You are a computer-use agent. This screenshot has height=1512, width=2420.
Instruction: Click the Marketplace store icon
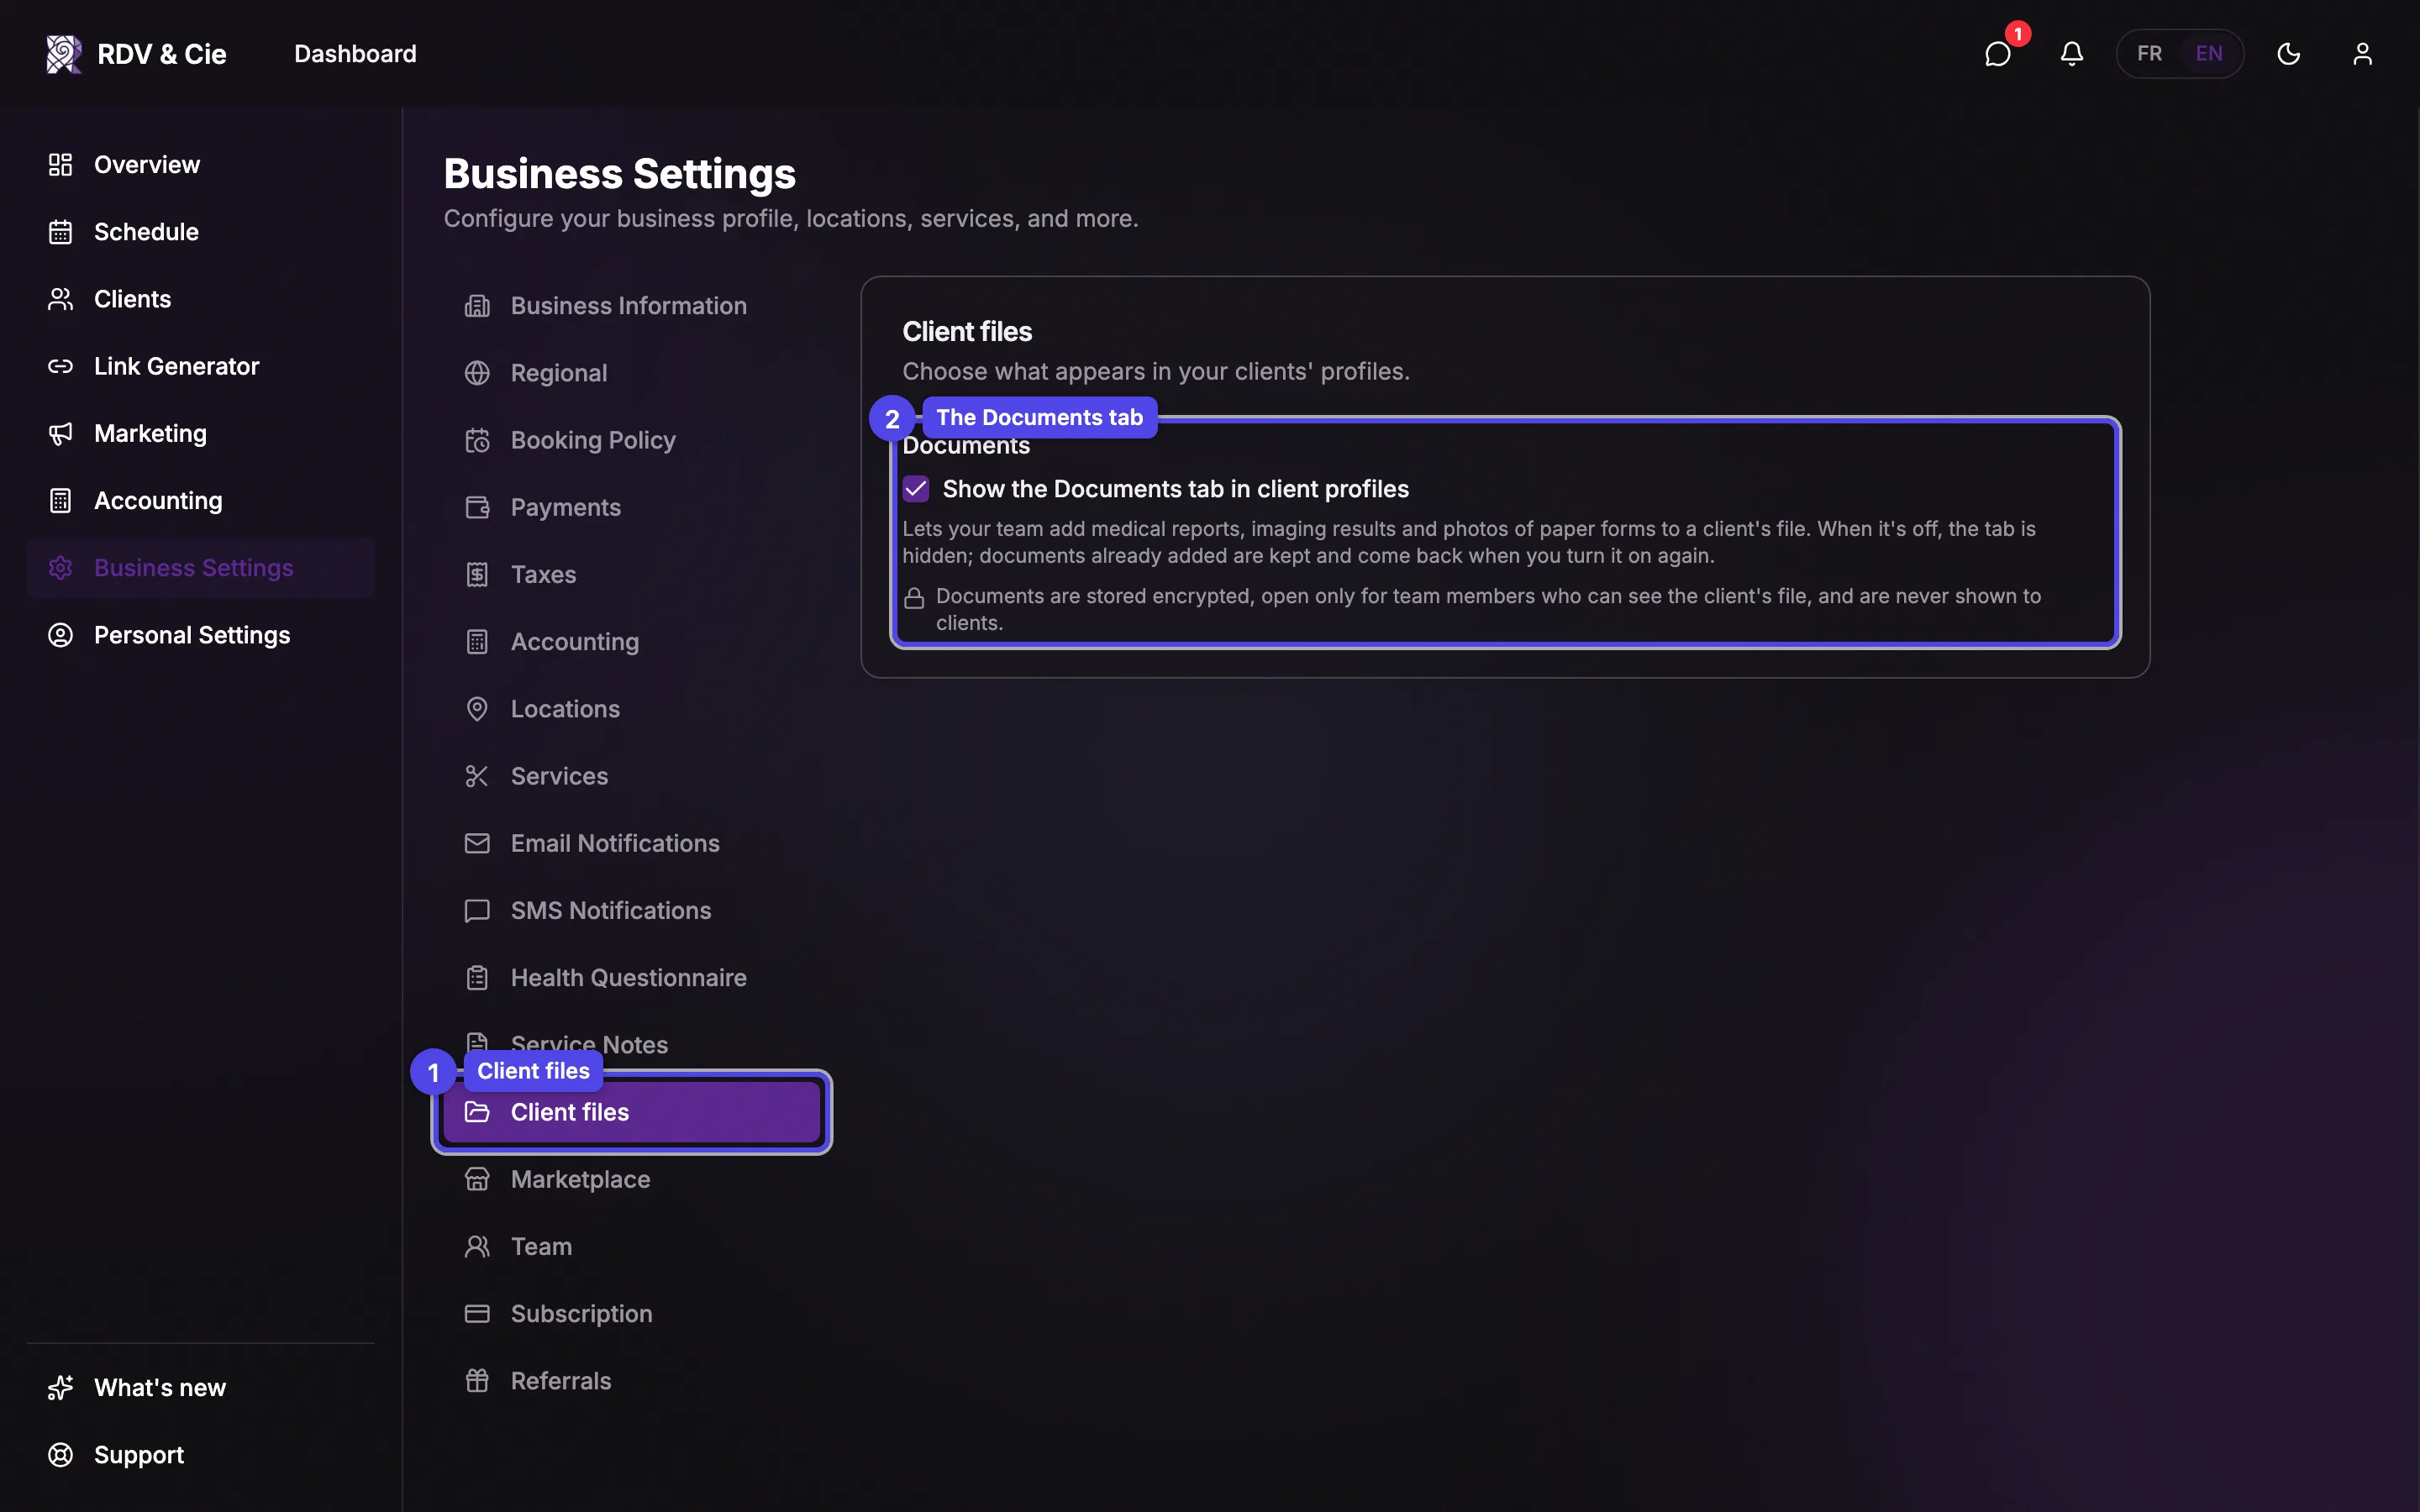point(477,1180)
